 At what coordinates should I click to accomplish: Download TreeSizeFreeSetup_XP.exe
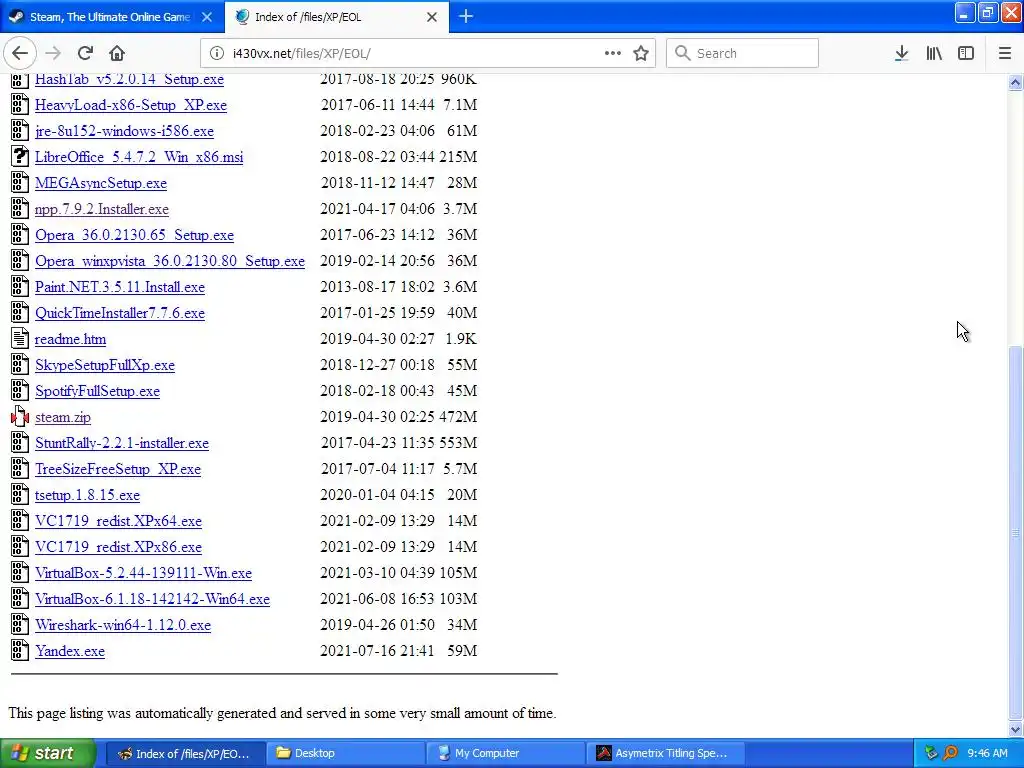point(118,470)
